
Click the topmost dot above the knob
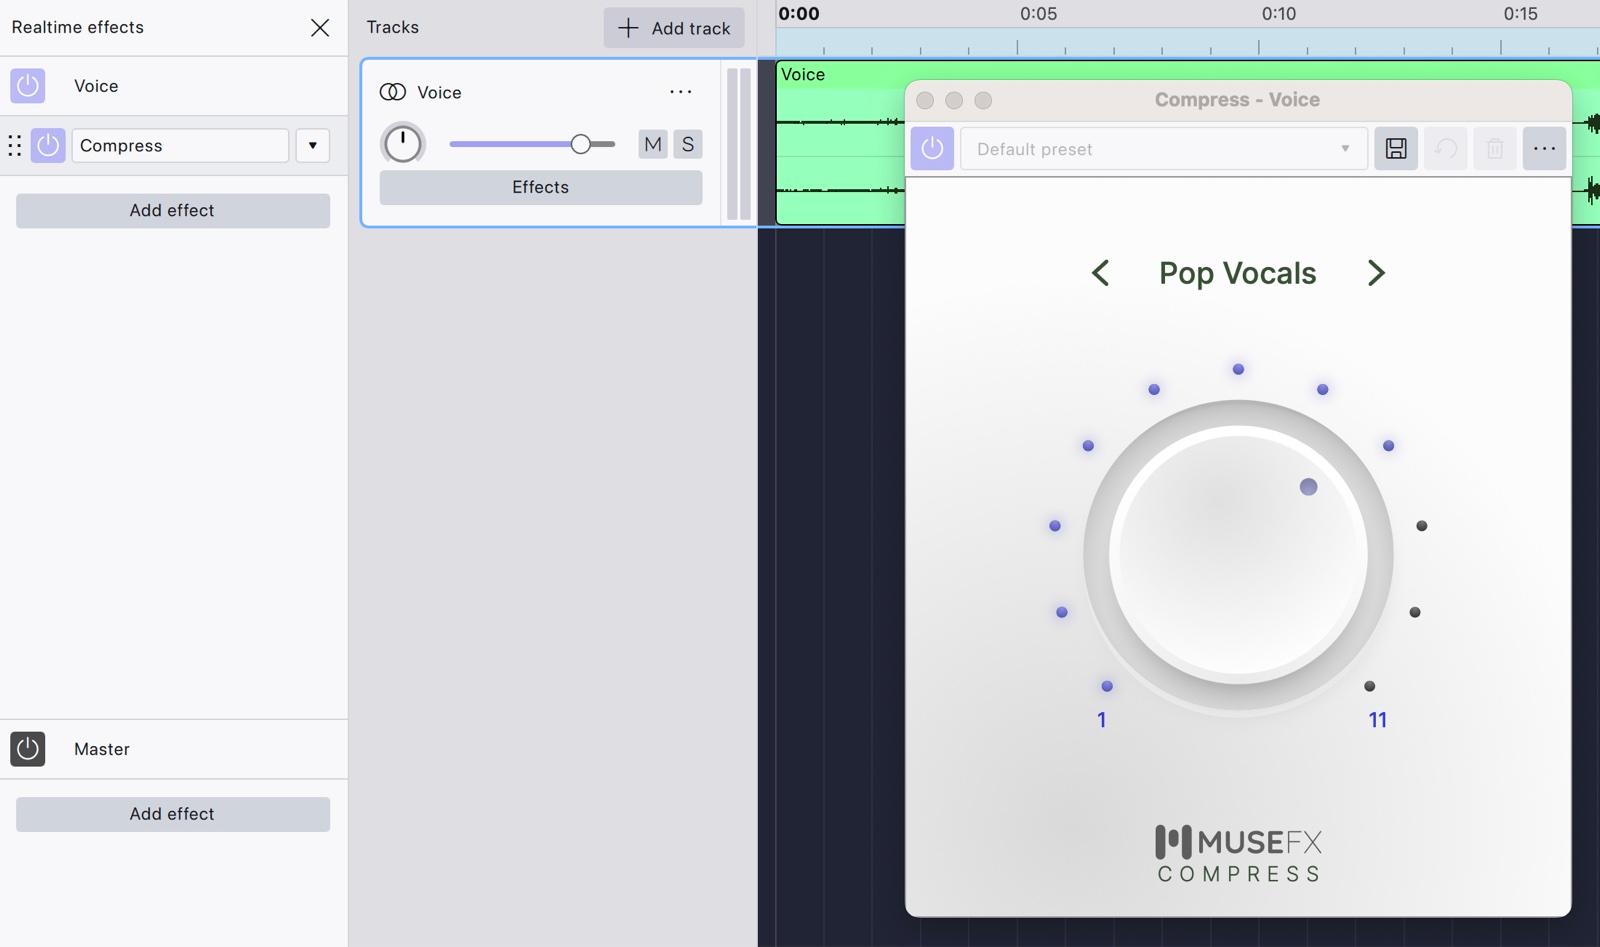[1238, 369]
